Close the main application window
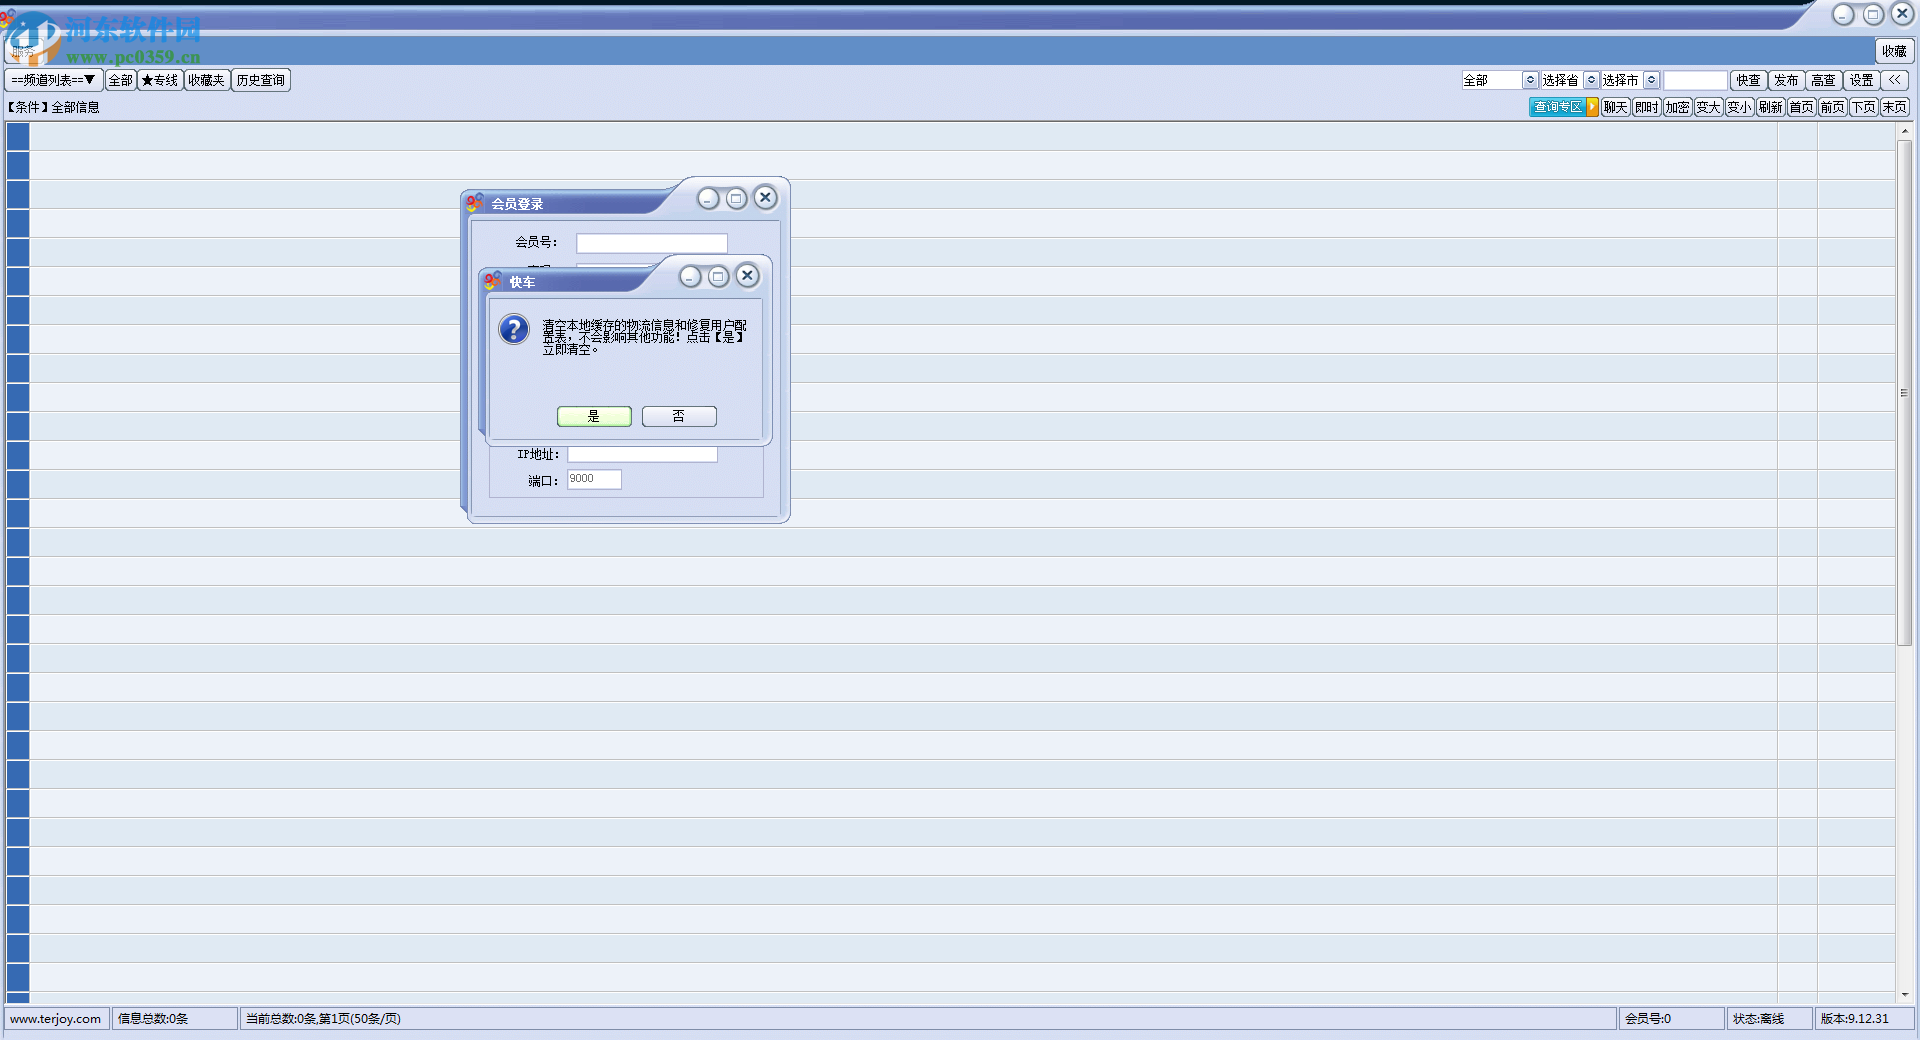 pos(1903,13)
